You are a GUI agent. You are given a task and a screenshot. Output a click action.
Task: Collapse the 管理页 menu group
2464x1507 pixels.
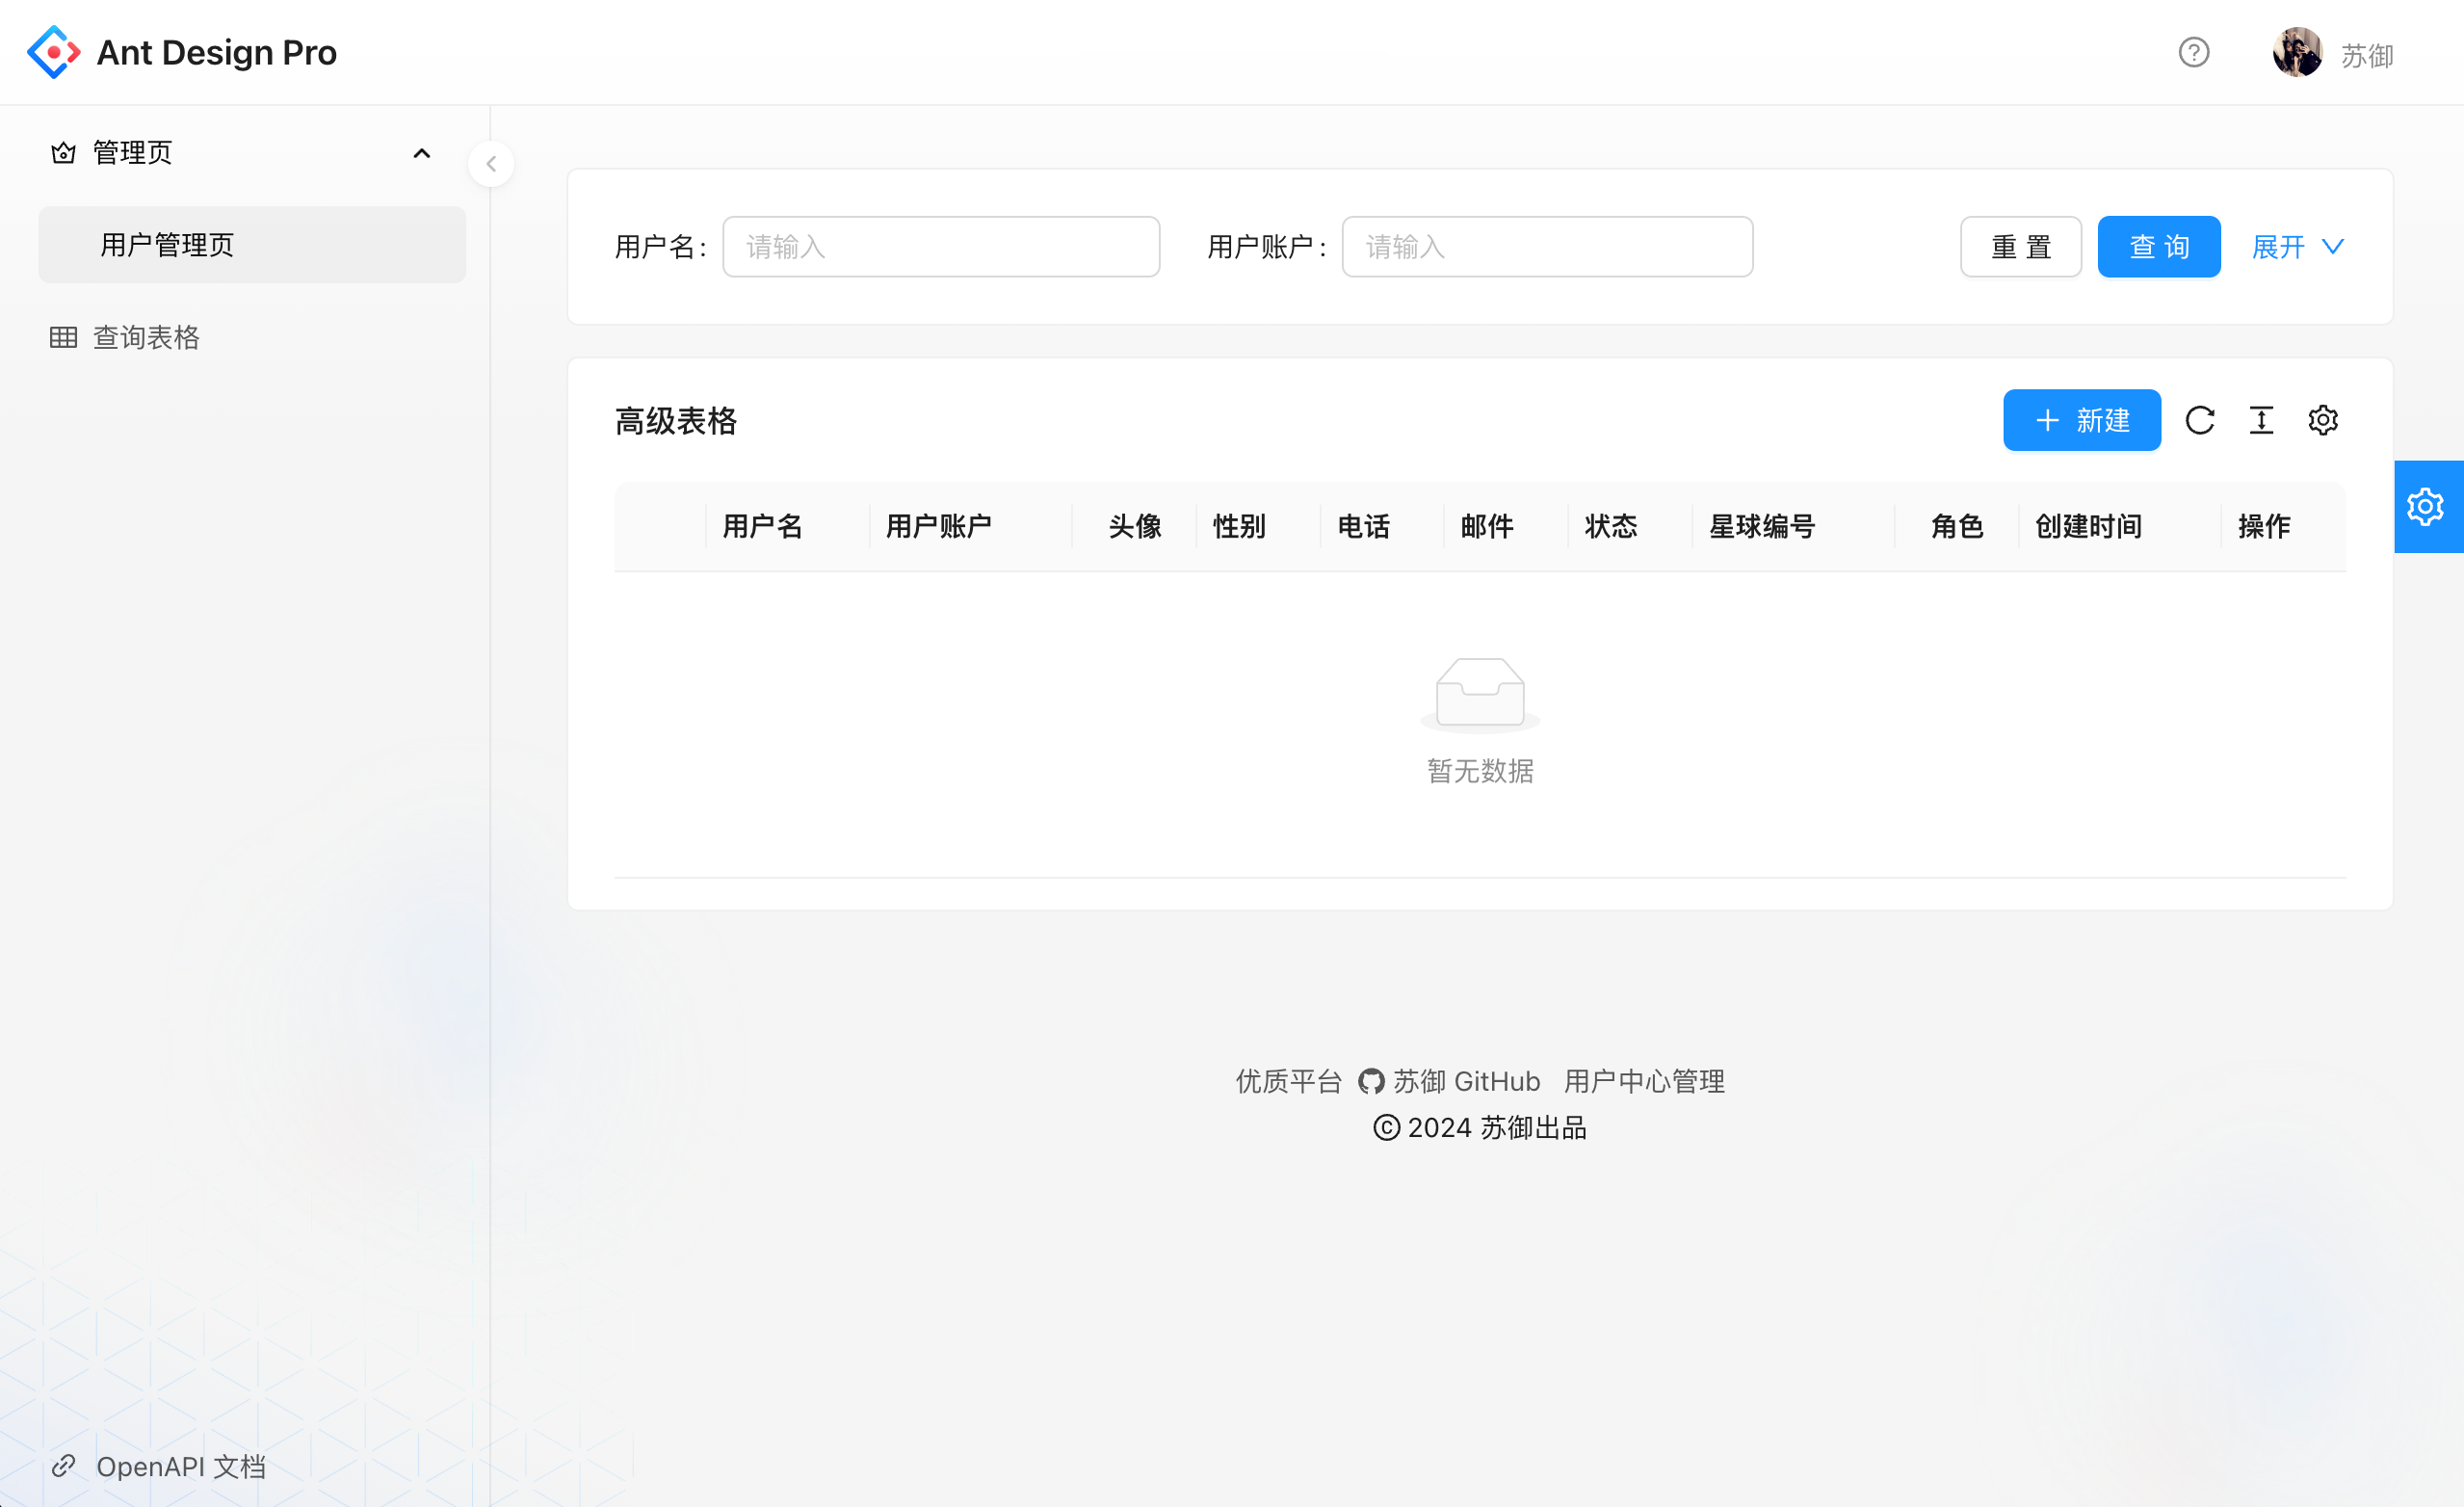[x=421, y=153]
